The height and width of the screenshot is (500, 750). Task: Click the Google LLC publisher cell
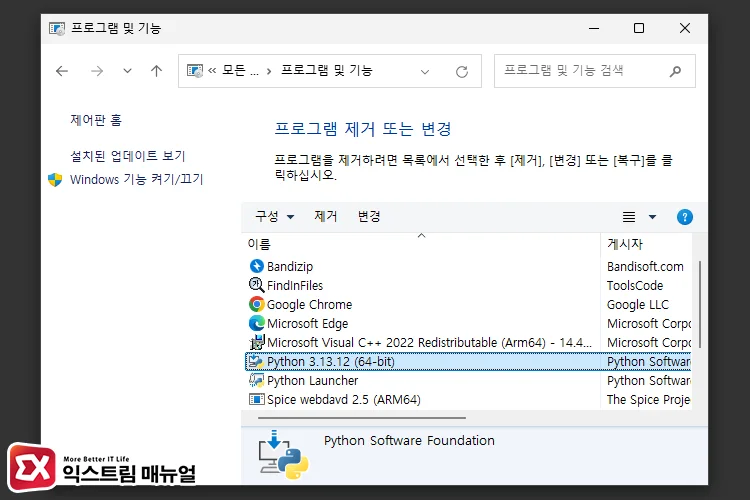point(638,305)
